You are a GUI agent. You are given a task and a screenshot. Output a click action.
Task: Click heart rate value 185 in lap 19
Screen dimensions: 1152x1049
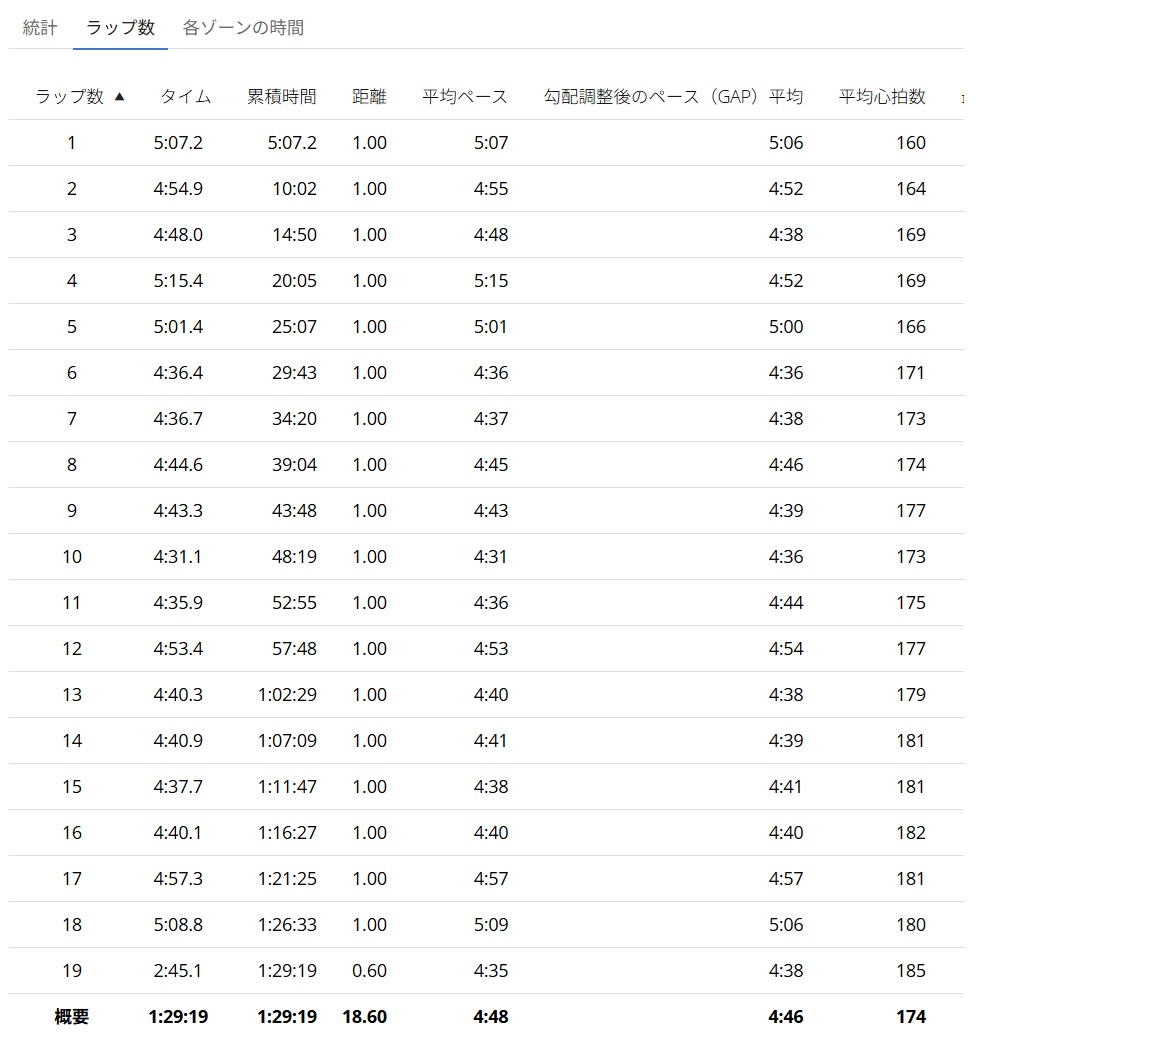(x=910, y=971)
